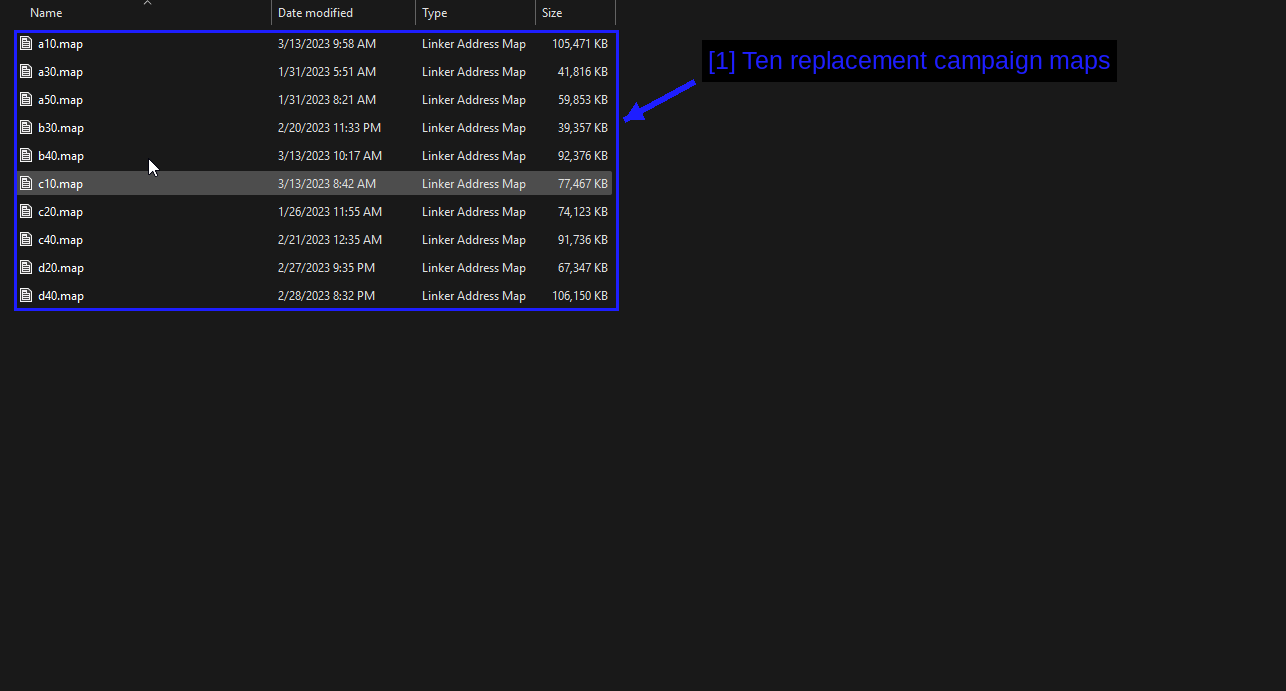
Task: Click the file icon next to c10.map
Action: coord(27,184)
